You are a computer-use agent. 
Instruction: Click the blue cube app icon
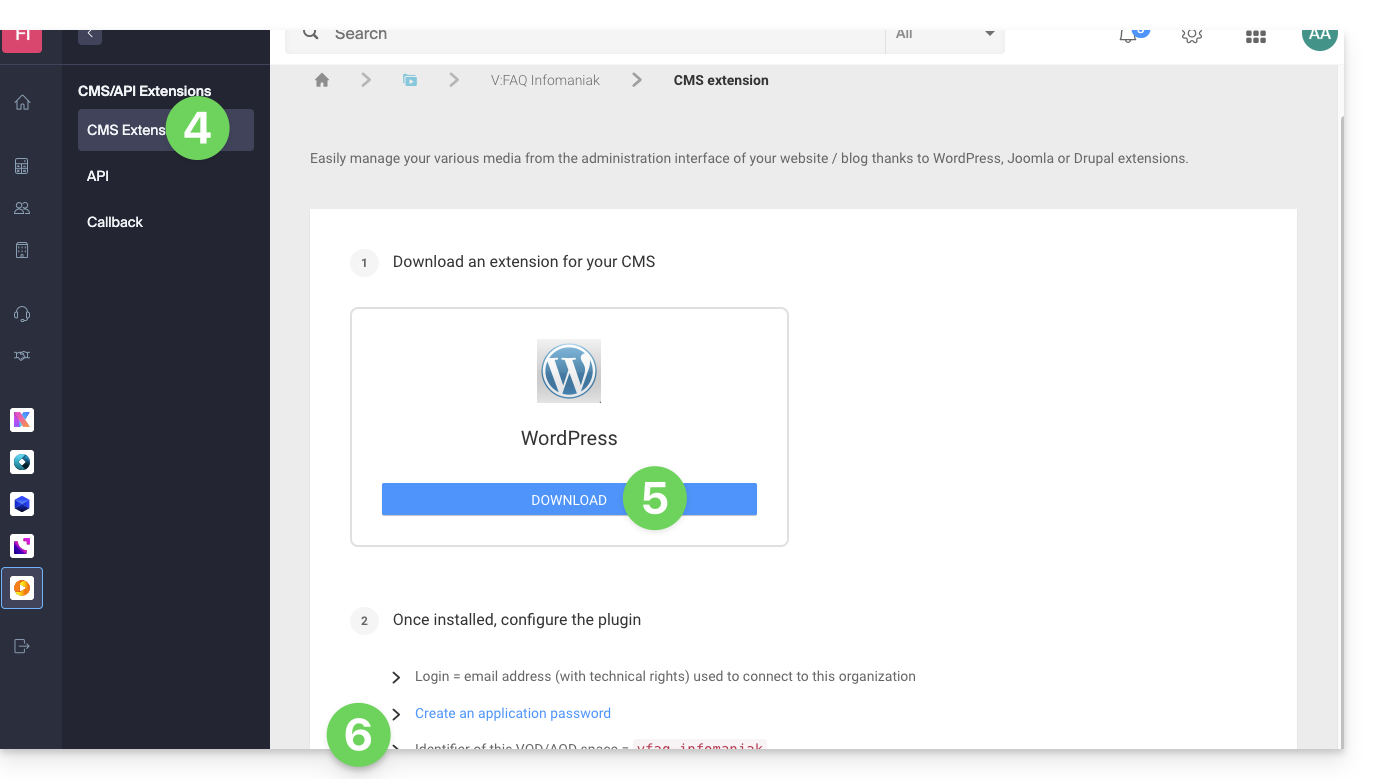(x=22, y=504)
